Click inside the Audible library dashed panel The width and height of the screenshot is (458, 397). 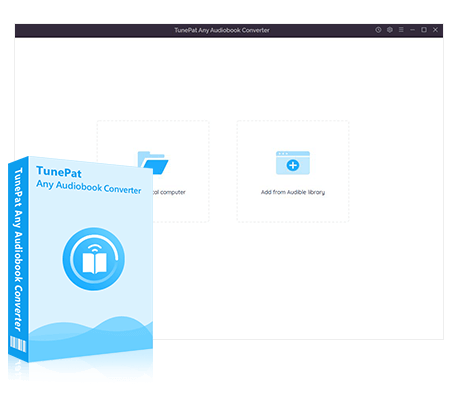pos(293,171)
